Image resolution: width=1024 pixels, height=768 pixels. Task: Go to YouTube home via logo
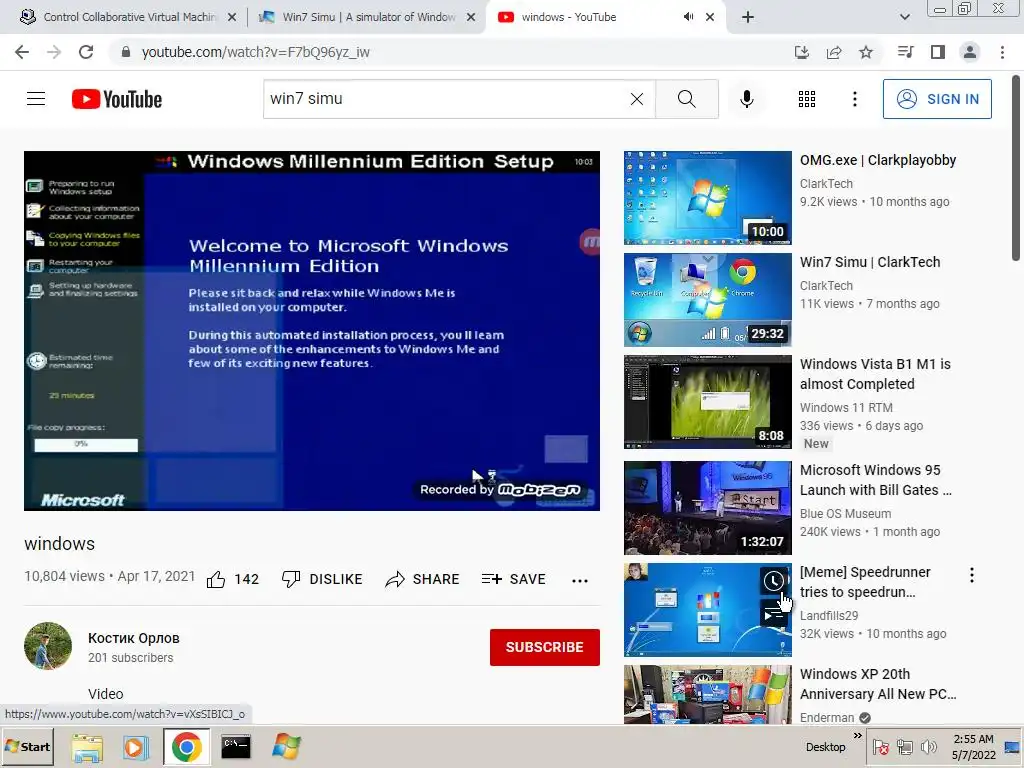tap(117, 99)
